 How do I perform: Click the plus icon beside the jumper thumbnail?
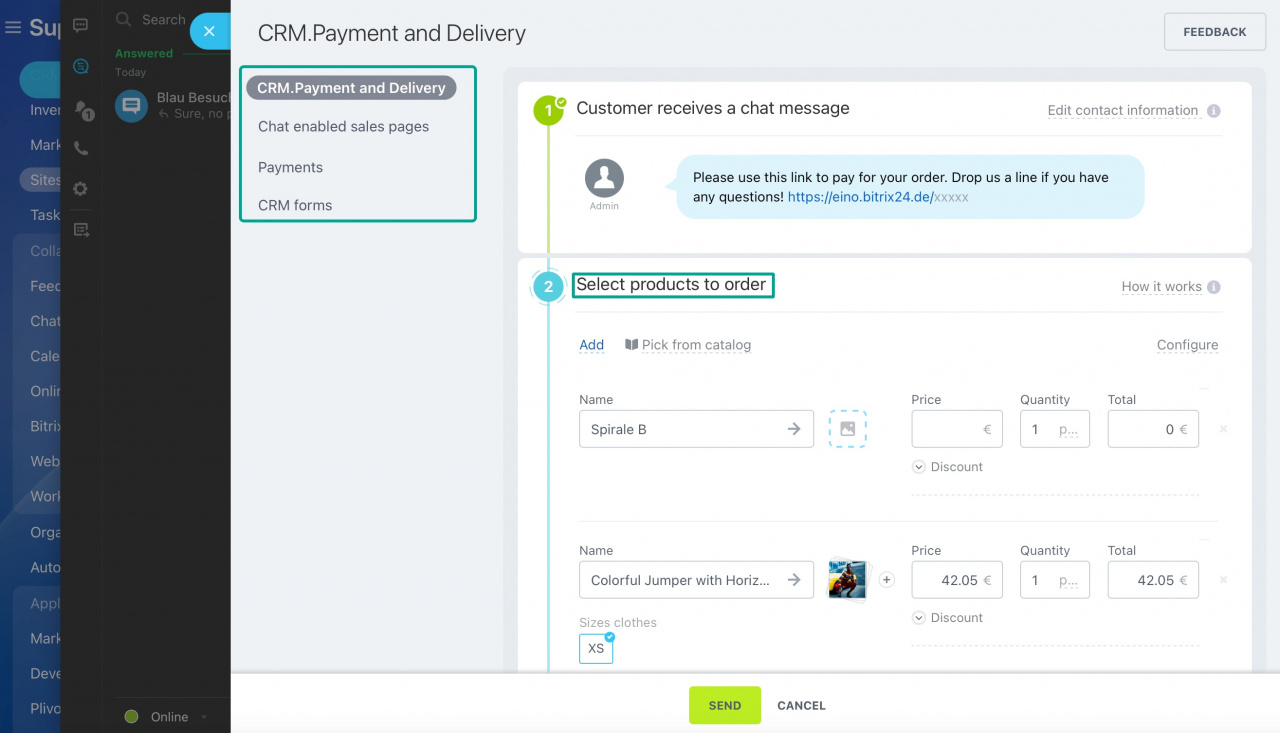886,579
